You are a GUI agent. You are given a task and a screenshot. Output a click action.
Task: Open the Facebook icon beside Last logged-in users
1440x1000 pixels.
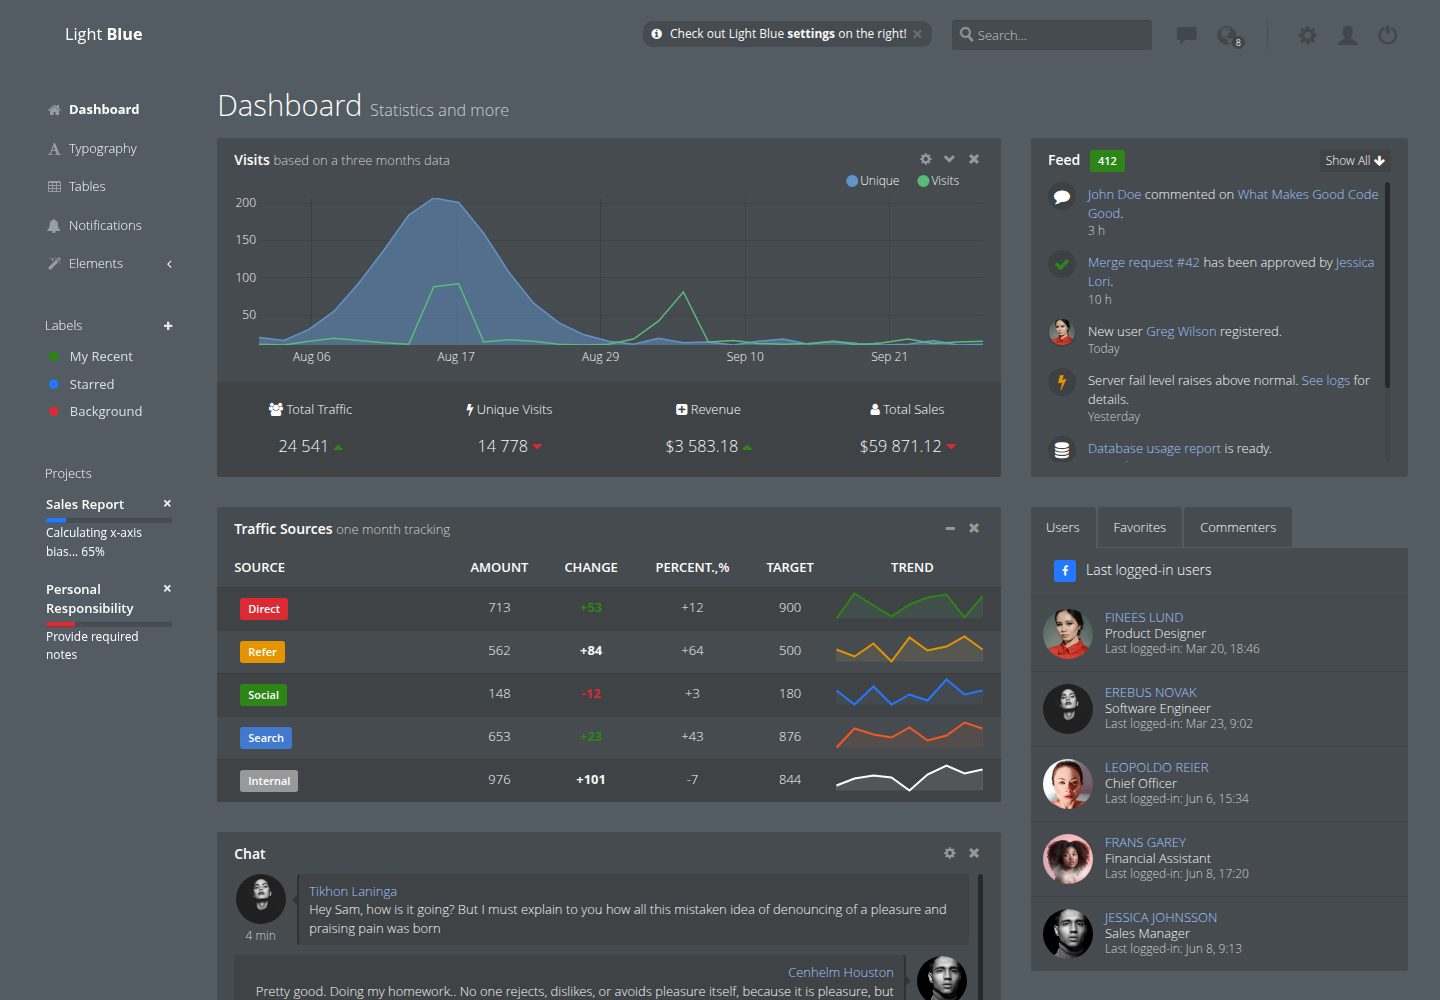click(1065, 570)
